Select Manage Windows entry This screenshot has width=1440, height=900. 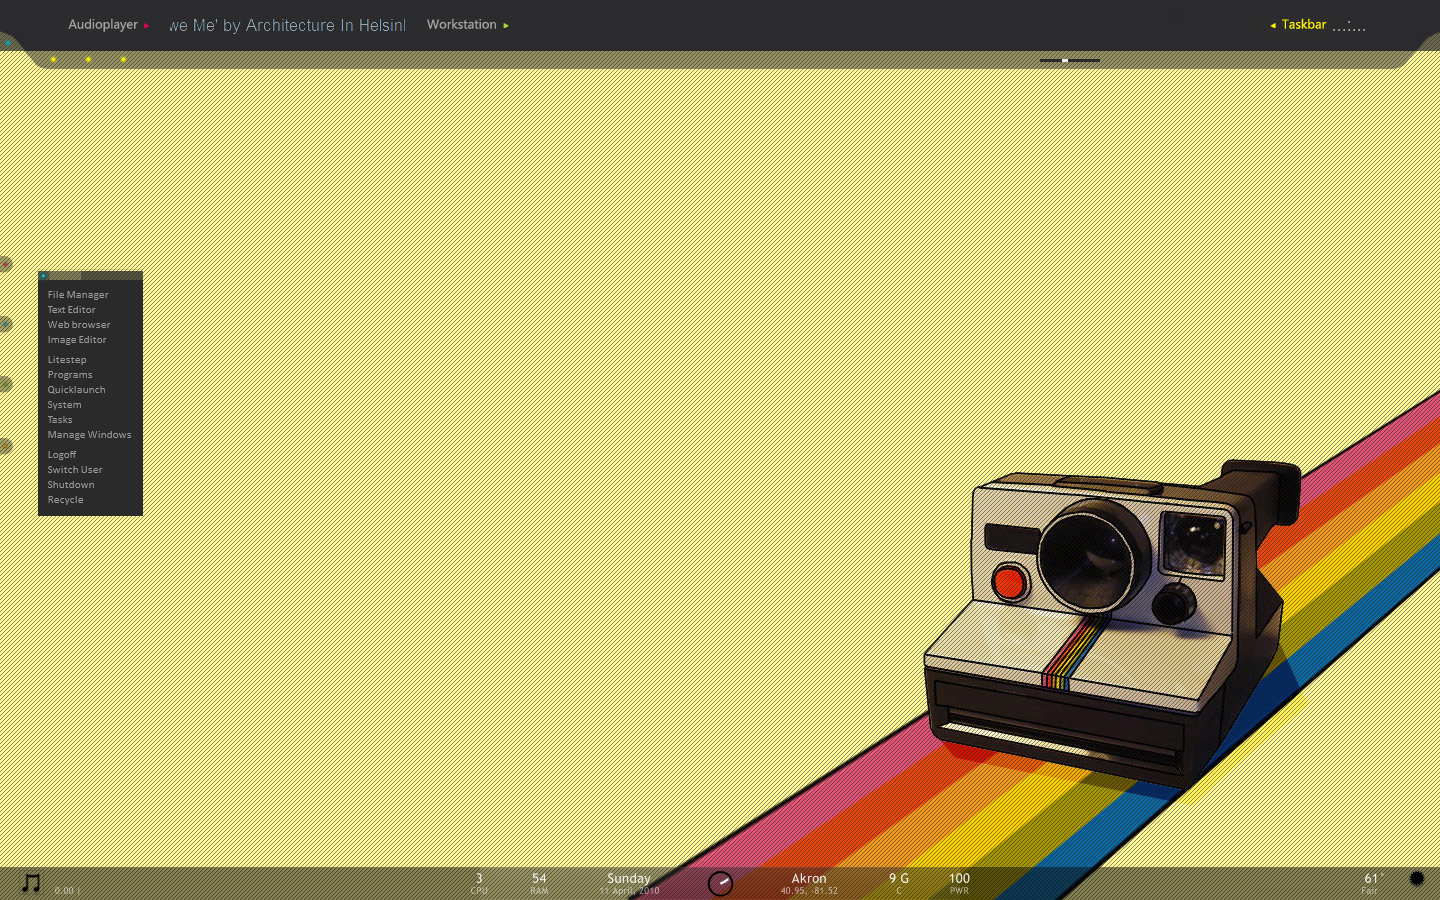tap(89, 434)
